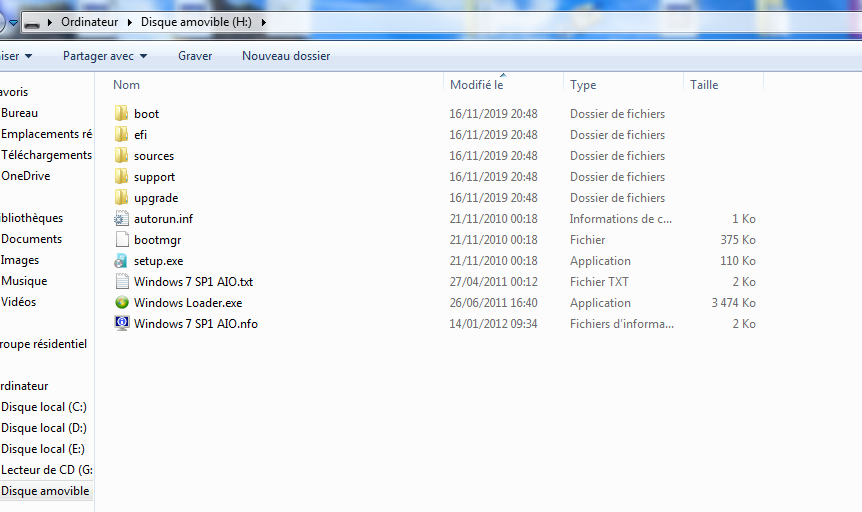This screenshot has height=512, width=862.
Task: Select the setup.exe installer icon
Action: pos(122,261)
